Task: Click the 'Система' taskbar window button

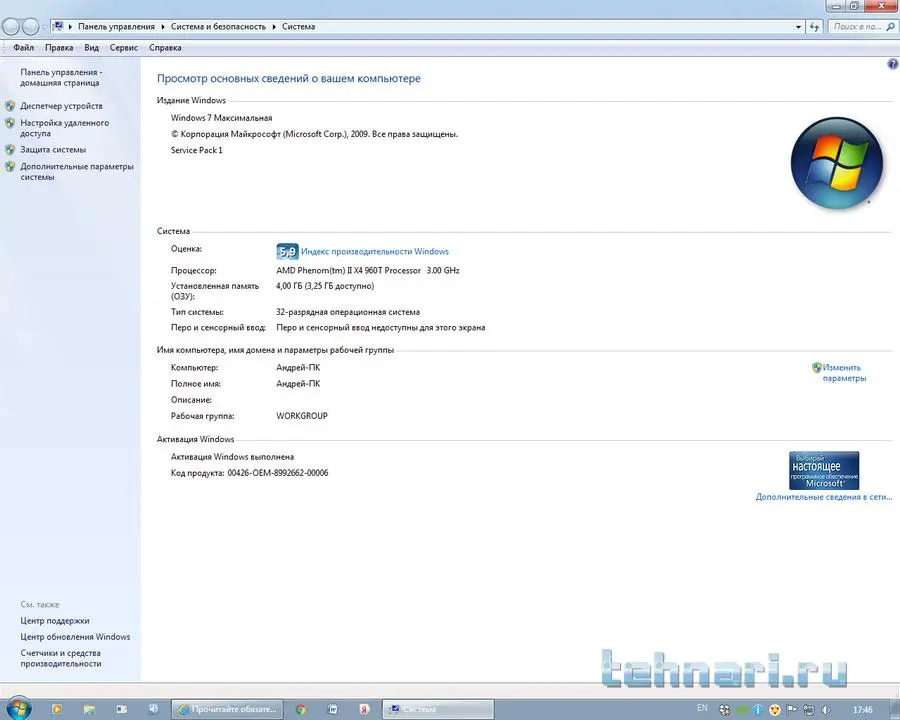Action: coord(438,709)
